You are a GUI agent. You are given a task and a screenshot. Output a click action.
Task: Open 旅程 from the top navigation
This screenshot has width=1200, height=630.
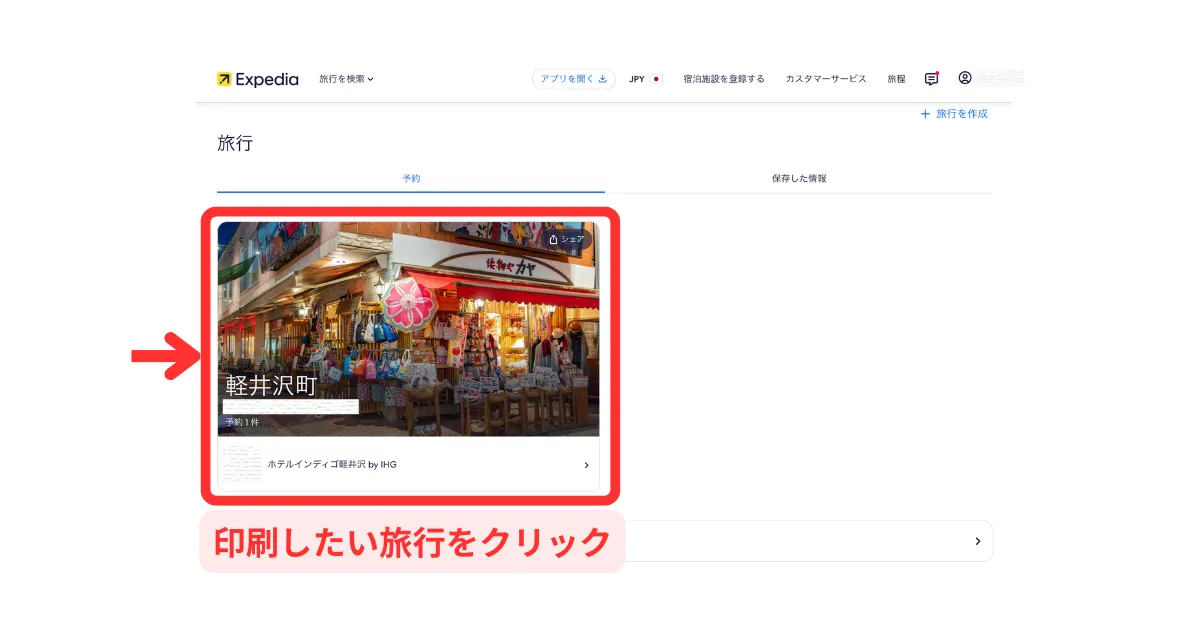896,79
